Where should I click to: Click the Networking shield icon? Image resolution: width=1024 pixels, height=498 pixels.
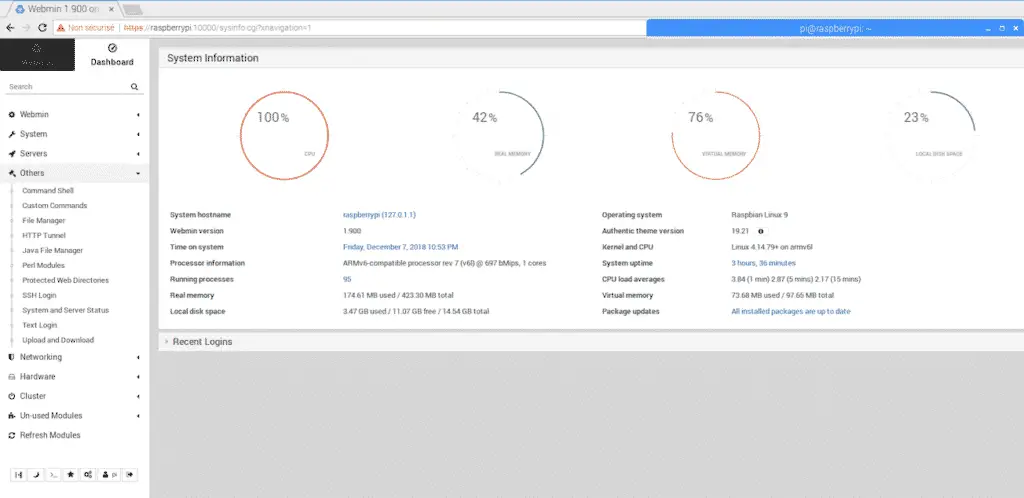[12, 358]
